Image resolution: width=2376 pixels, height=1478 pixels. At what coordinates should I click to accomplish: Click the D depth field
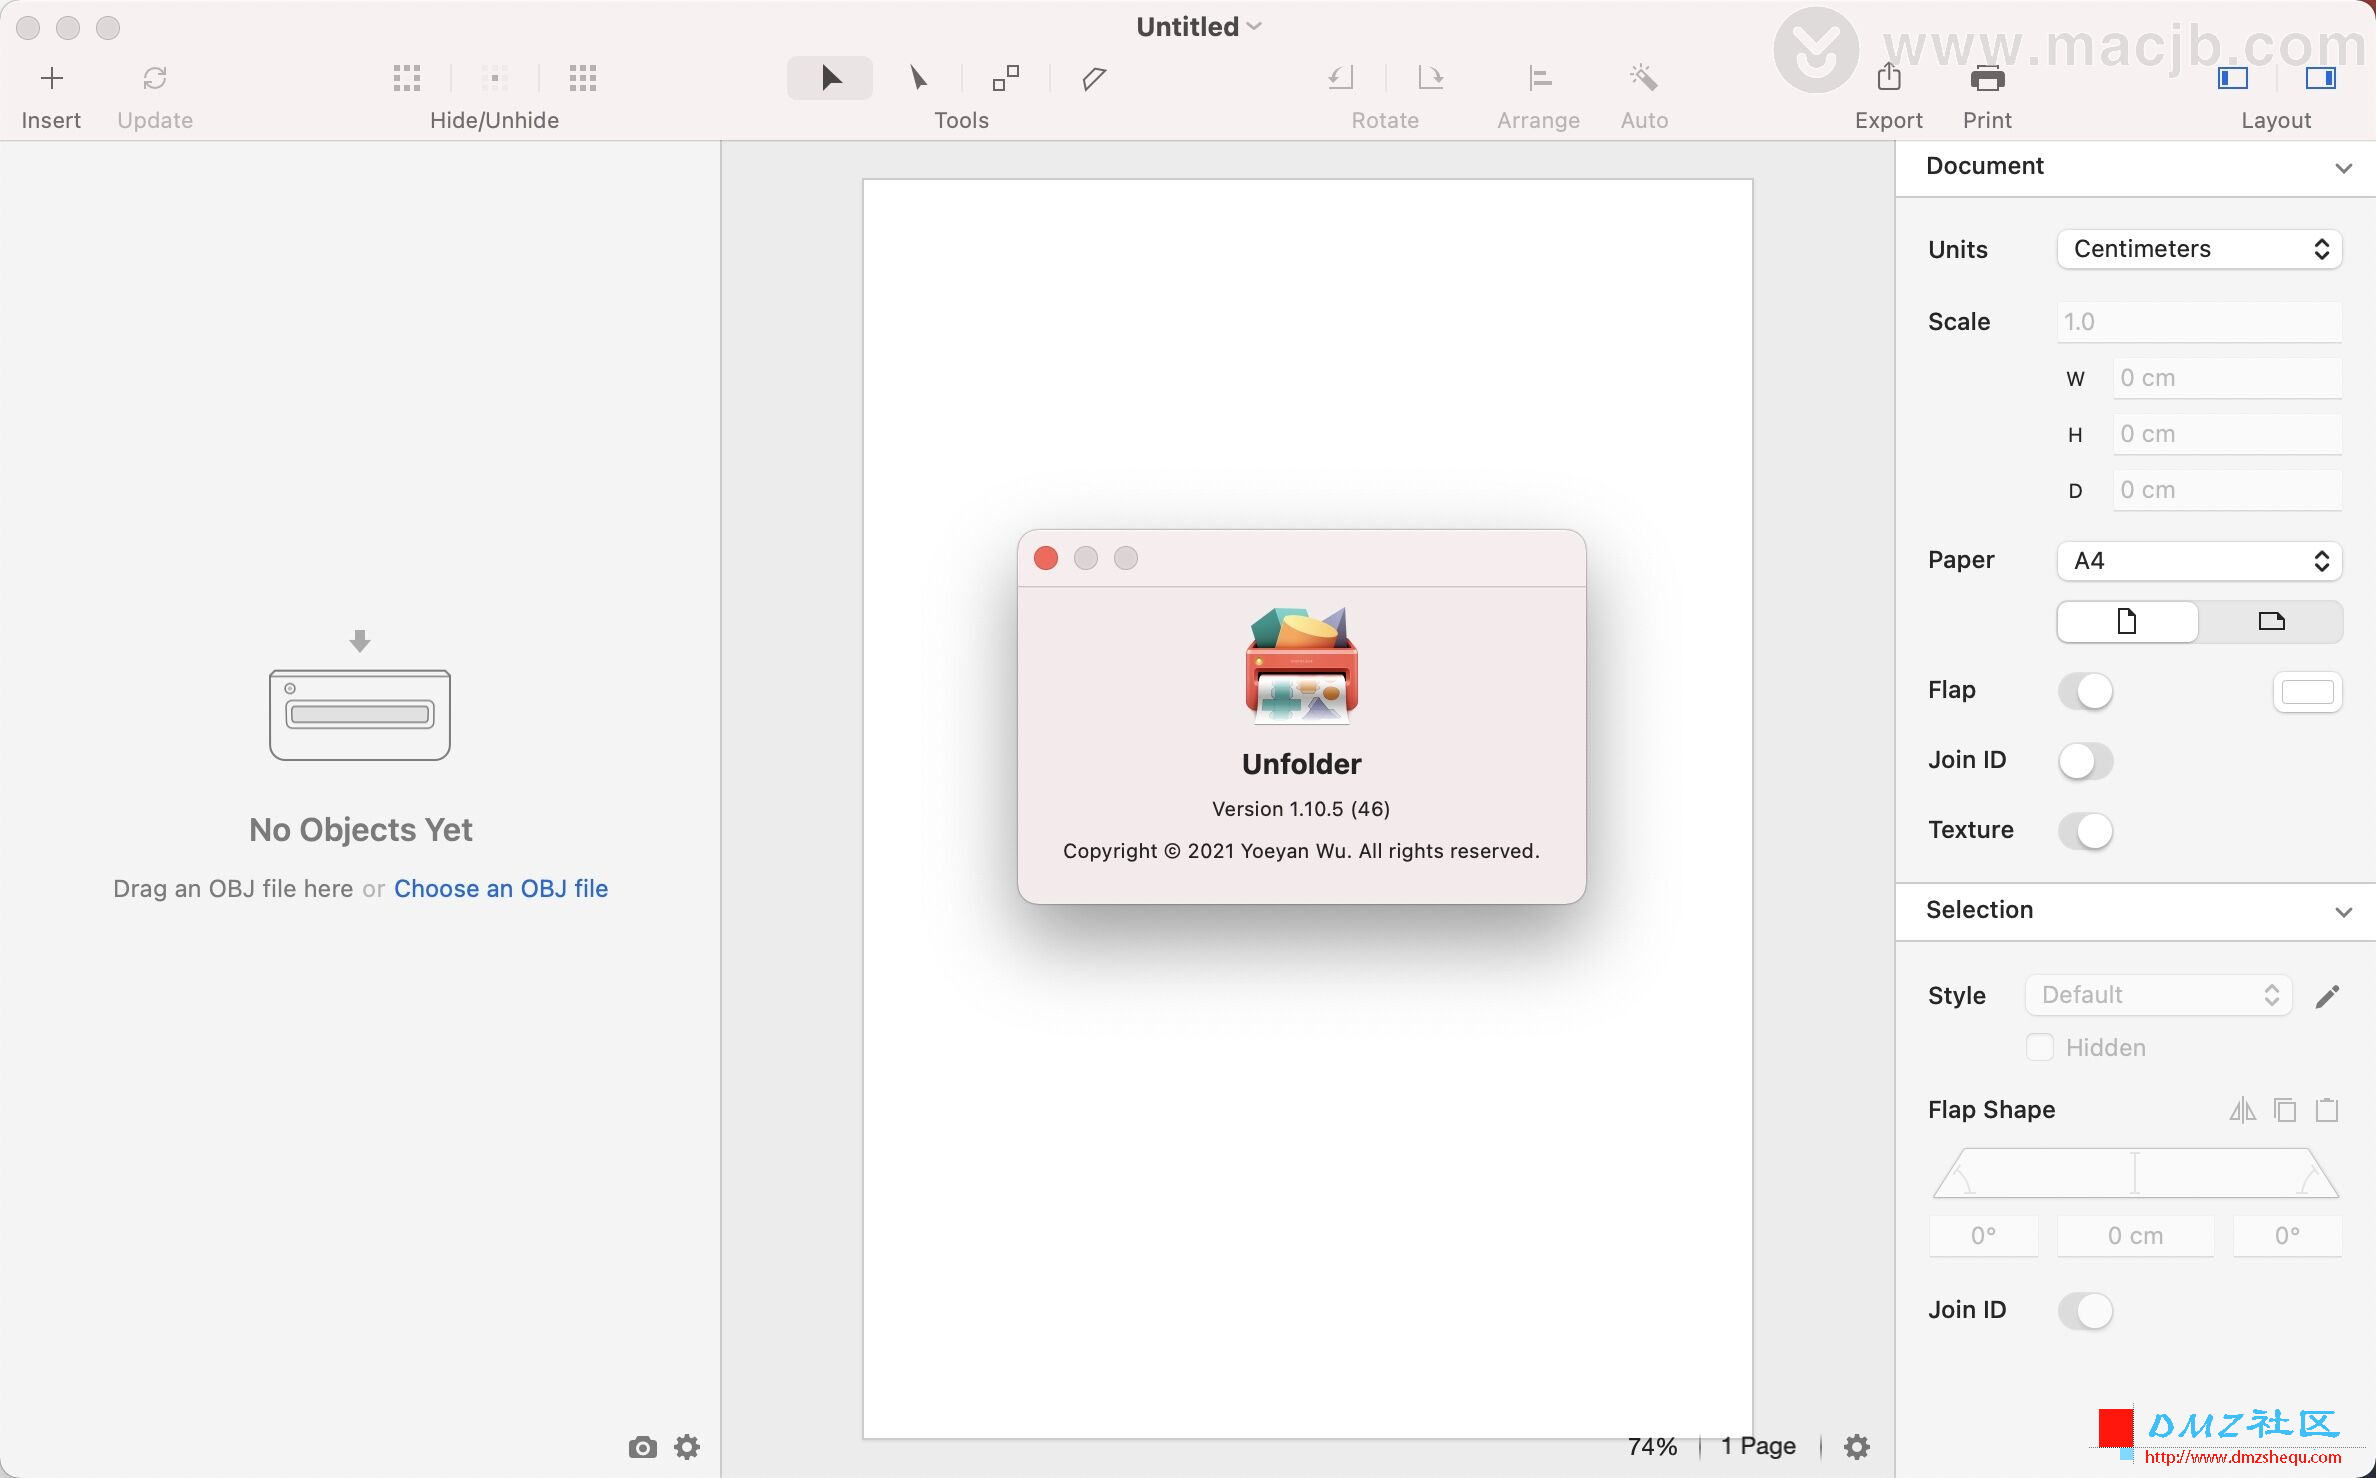[2227, 490]
